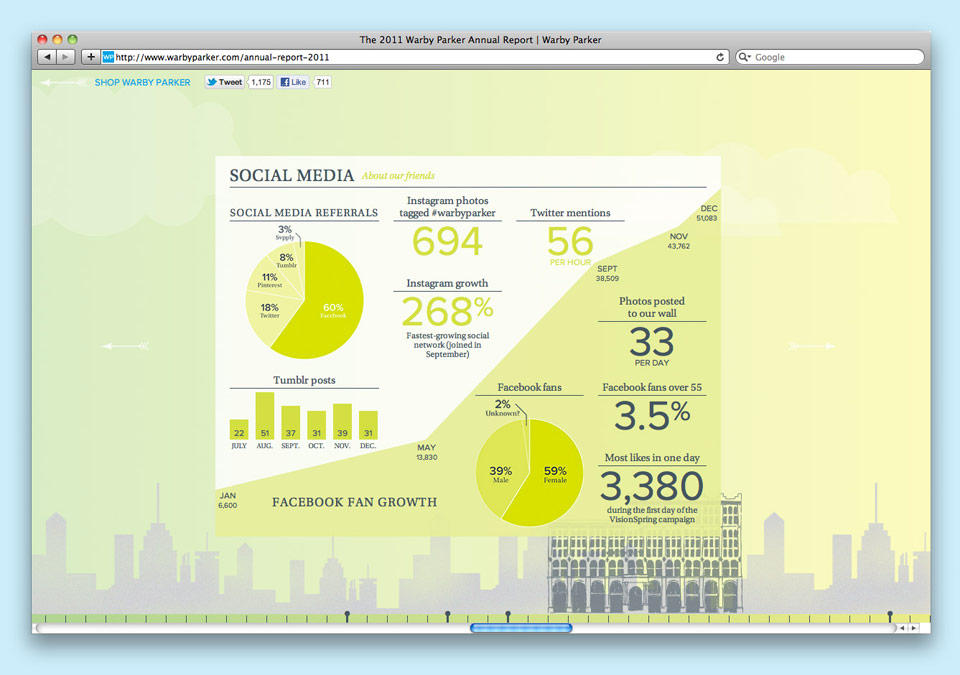Click the 3% Svpply label
This screenshot has height=675, width=960.
pos(285,233)
